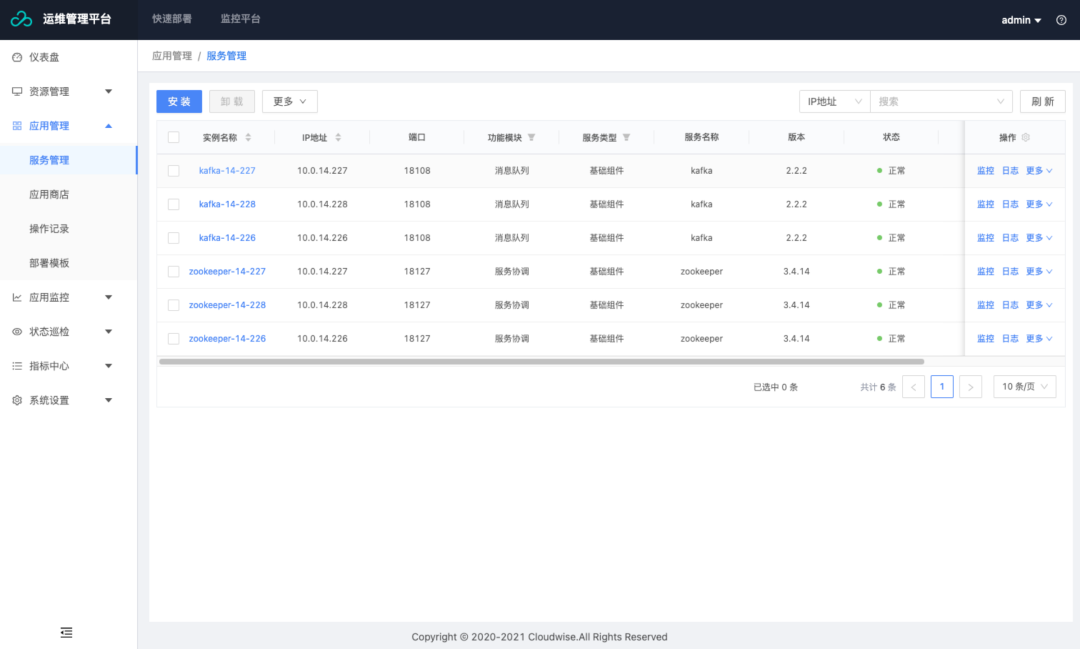Check the kafka-14-228 row checkbox
Screen dimensions: 1080x649
(174, 205)
